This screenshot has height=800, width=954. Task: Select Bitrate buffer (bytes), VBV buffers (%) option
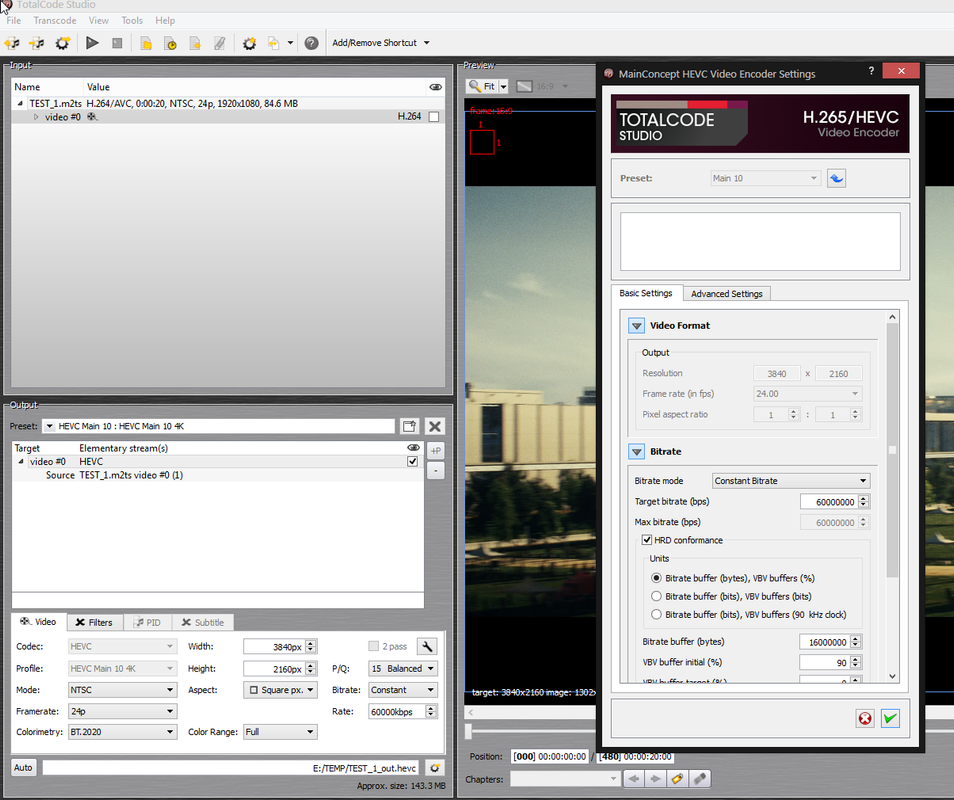(656, 578)
